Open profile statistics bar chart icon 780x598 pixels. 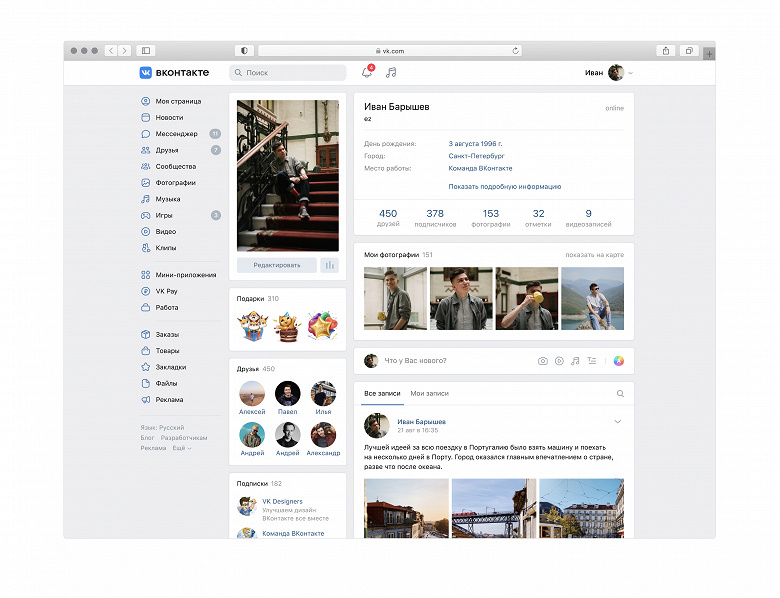pos(330,265)
